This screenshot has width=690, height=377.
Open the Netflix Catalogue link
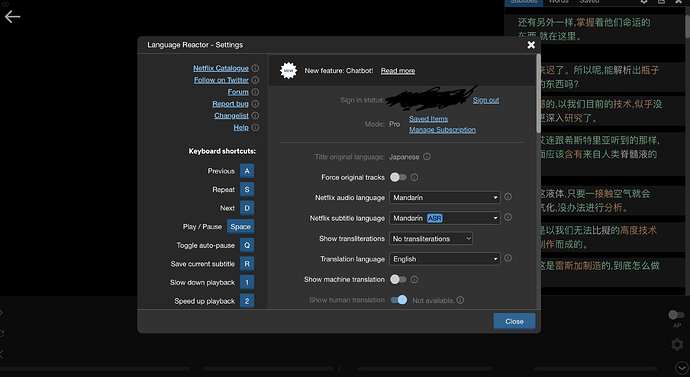point(221,68)
